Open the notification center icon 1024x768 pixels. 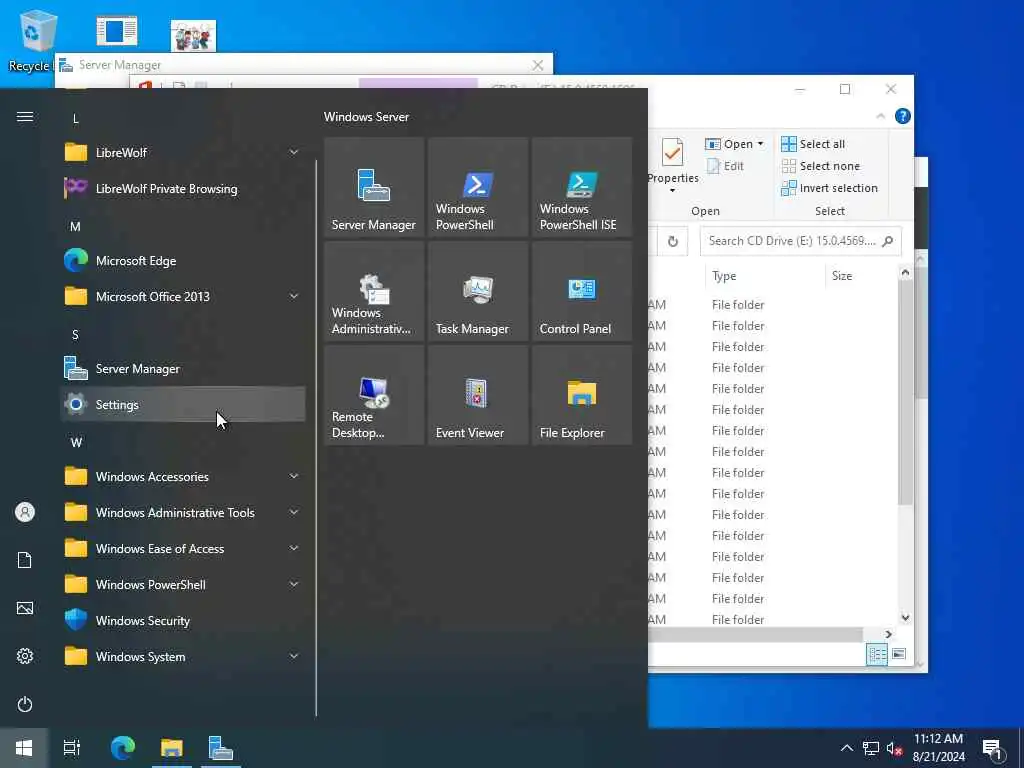(x=992, y=748)
